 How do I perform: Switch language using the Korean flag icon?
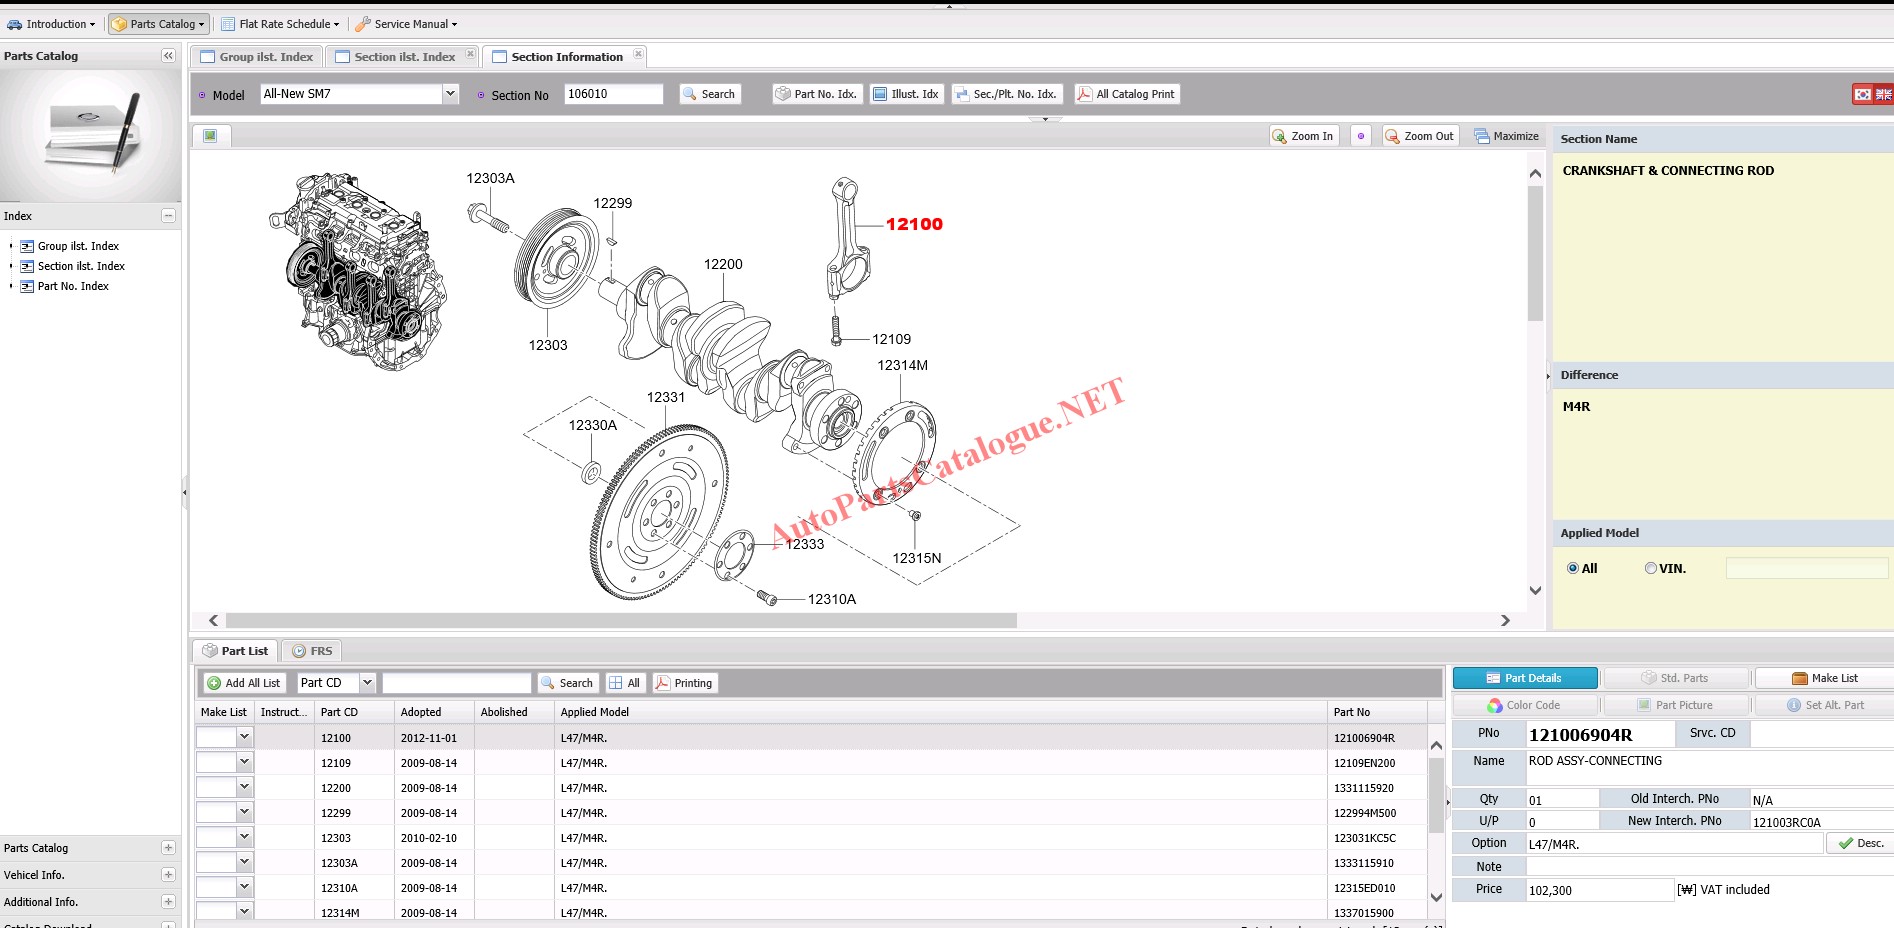(x=1862, y=94)
